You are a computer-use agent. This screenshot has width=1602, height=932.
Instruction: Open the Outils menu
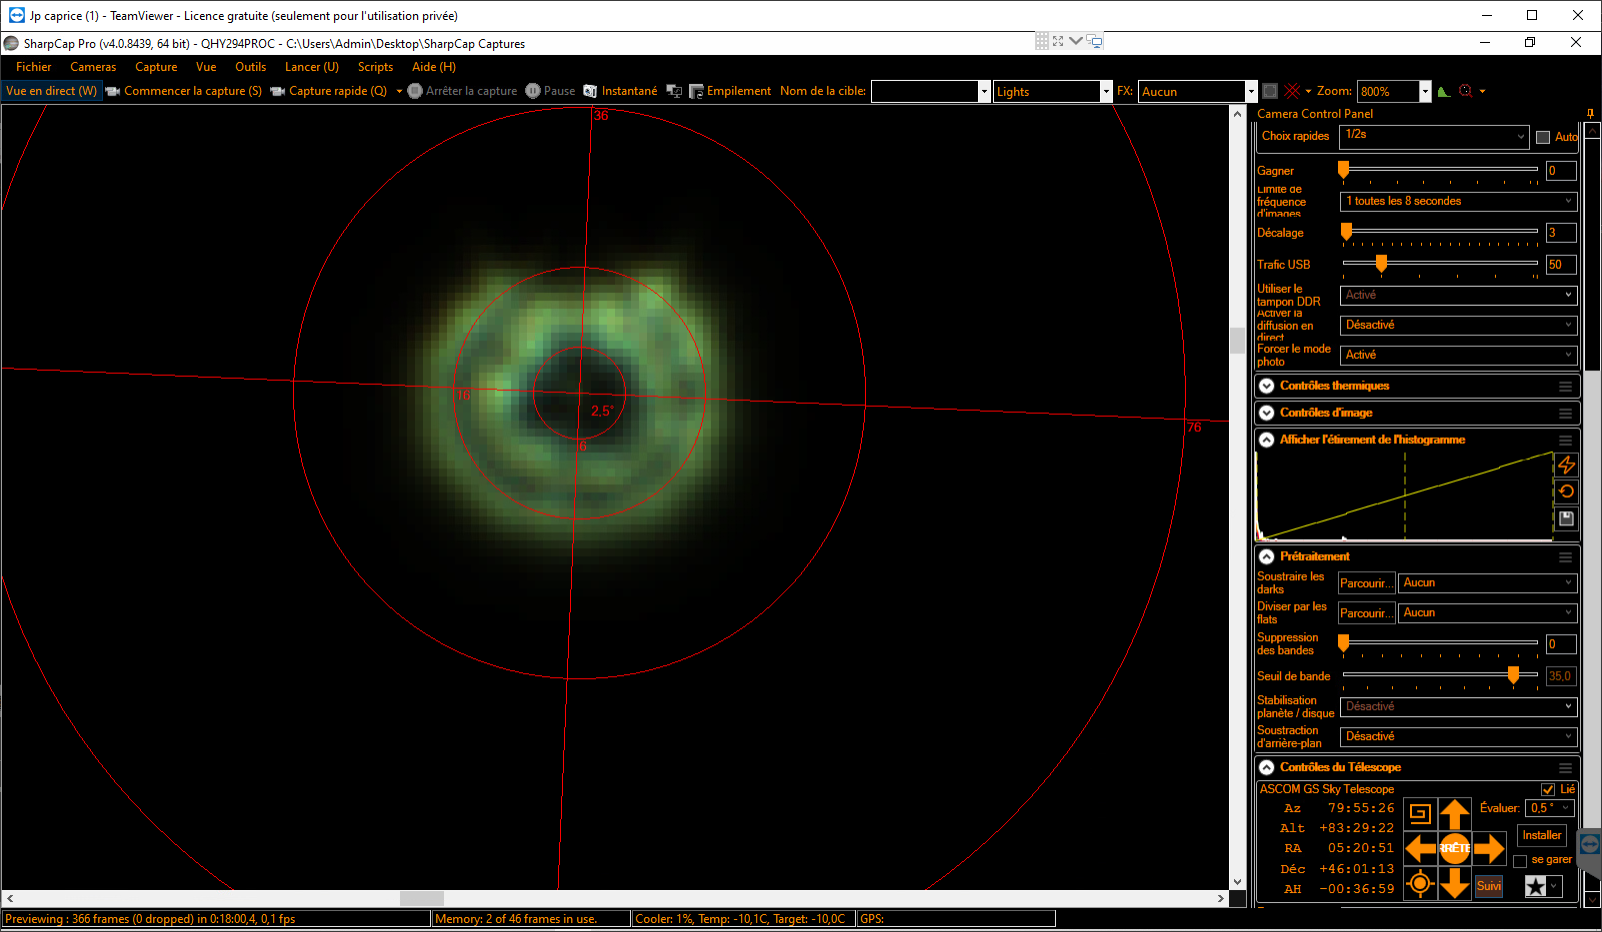click(x=251, y=67)
